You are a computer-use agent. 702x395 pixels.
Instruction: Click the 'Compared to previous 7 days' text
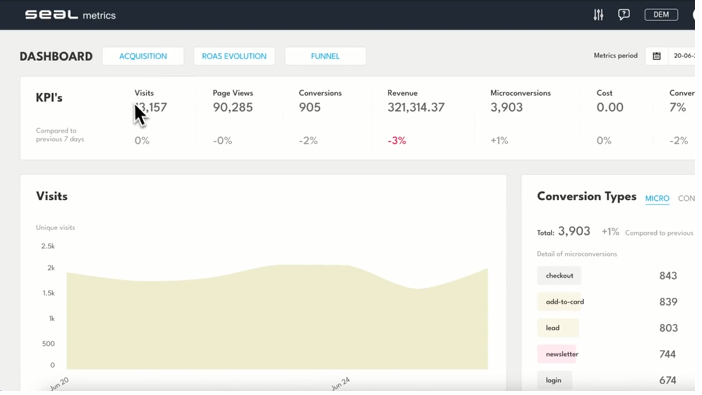[x=60, y=135]
